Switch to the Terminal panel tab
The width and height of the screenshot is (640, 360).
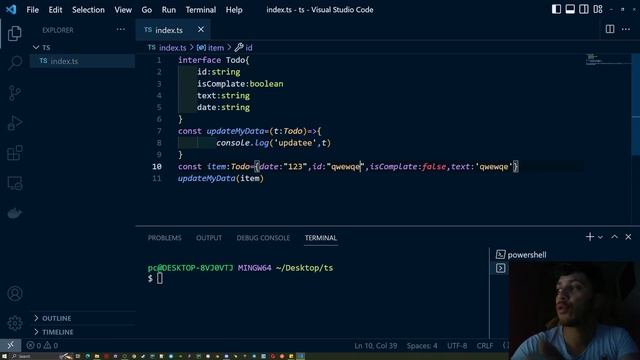click(x=321, y=238)
